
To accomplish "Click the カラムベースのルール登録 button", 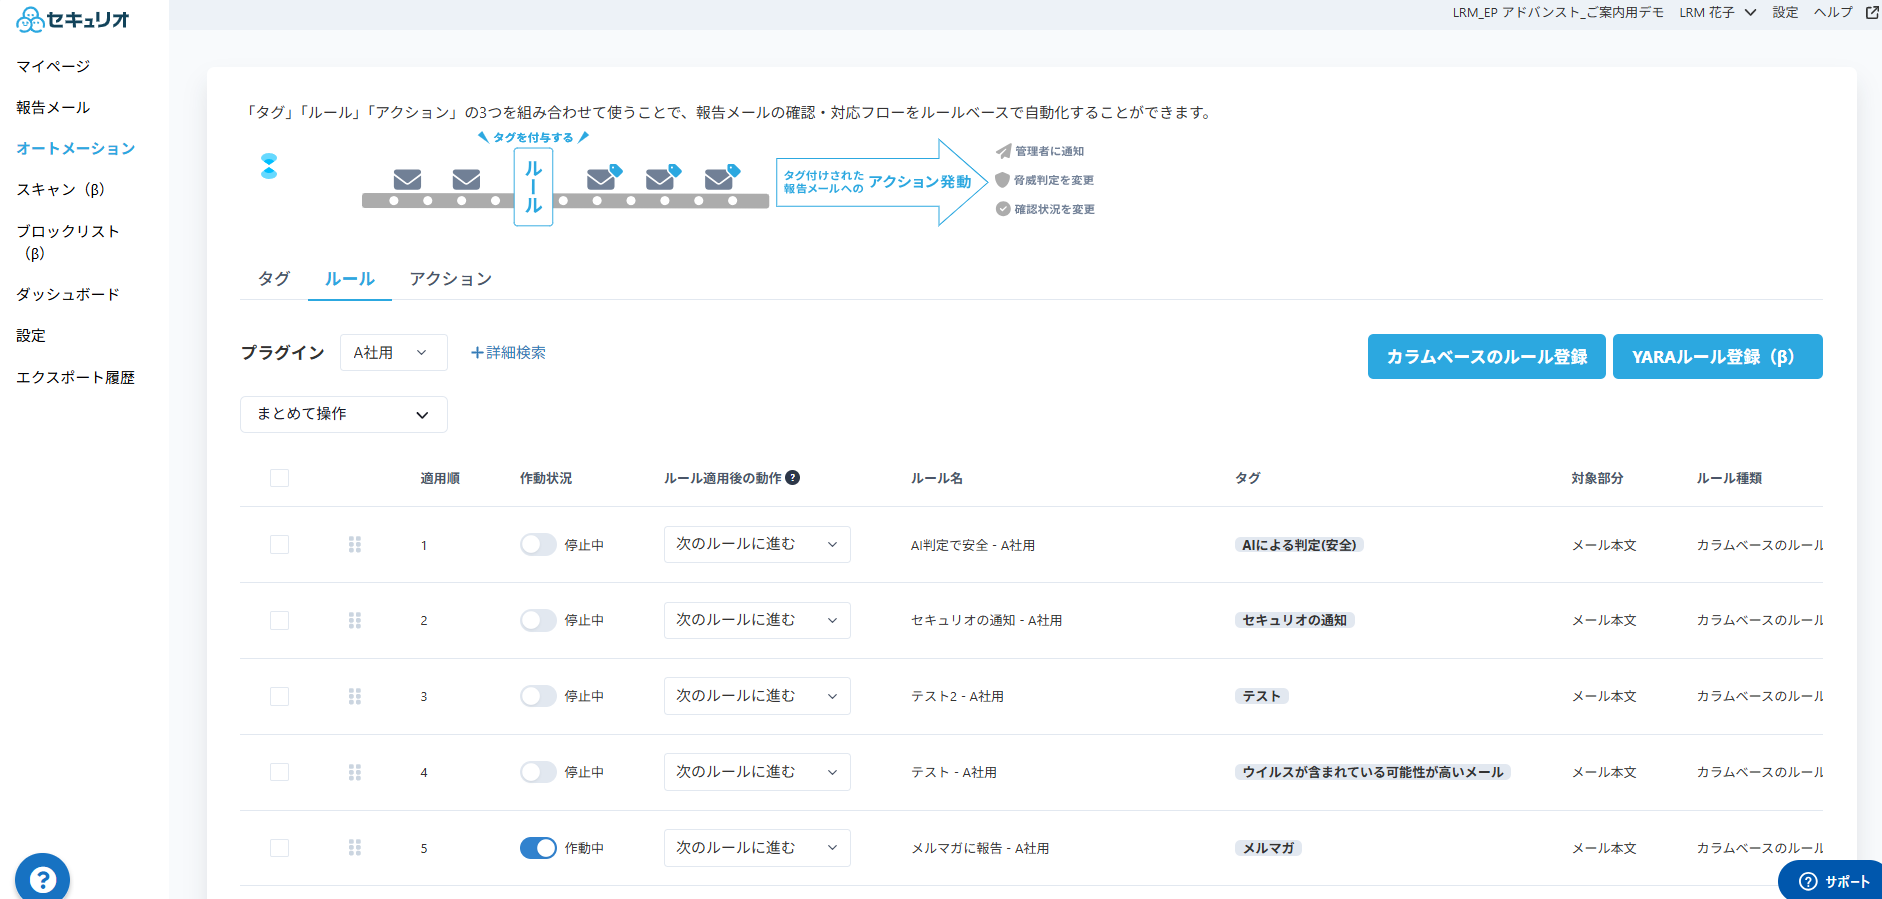I will 1486,357.
